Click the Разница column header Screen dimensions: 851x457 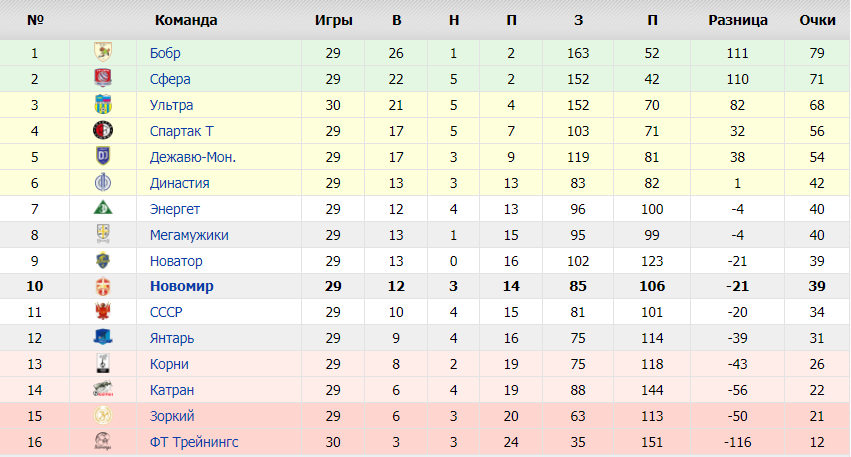point(738,20)
